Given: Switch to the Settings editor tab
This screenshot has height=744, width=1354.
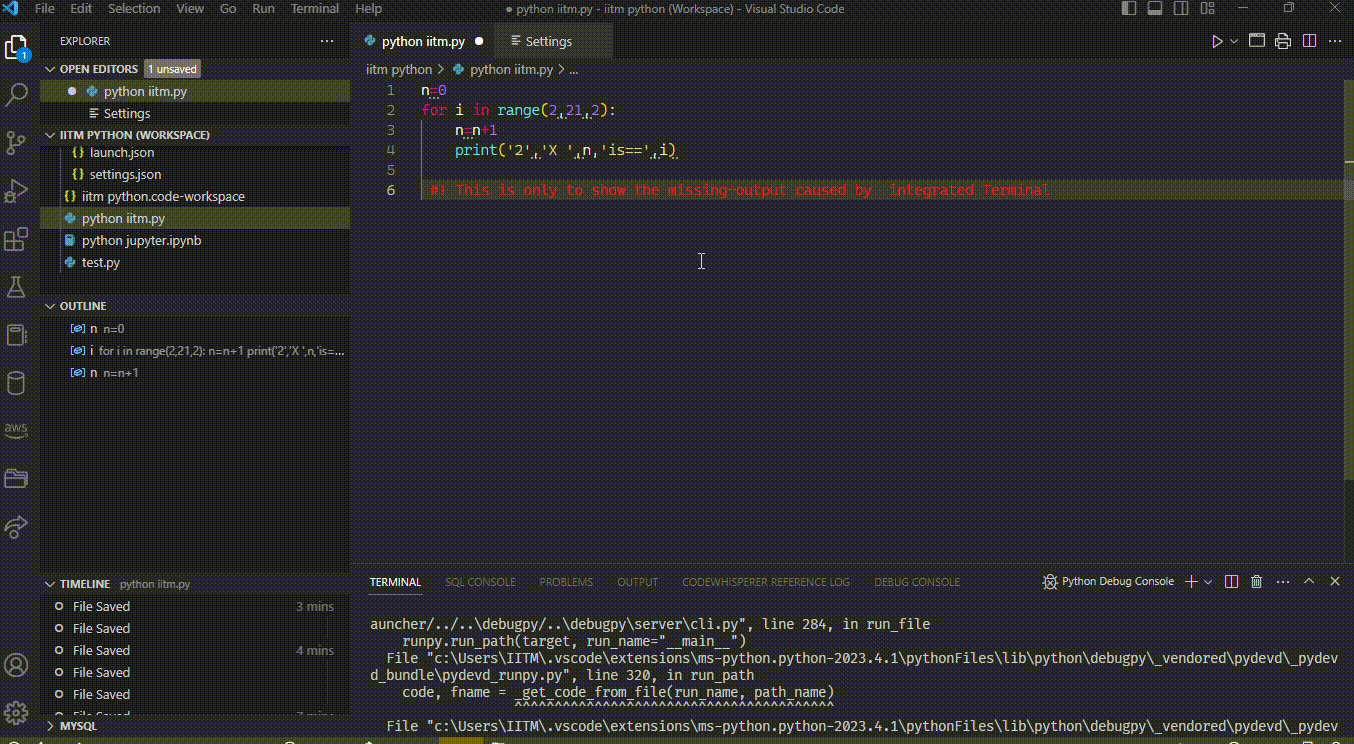Looking at the screenshot, I should (x=548, y=41).
